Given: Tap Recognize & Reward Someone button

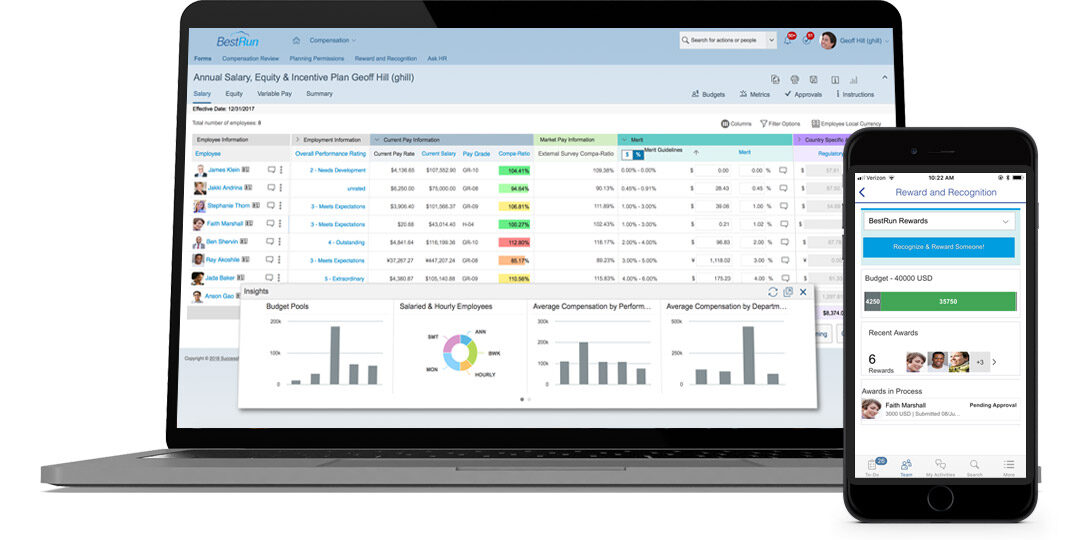Looking at the screenshot, I should [x=939, y=247].
